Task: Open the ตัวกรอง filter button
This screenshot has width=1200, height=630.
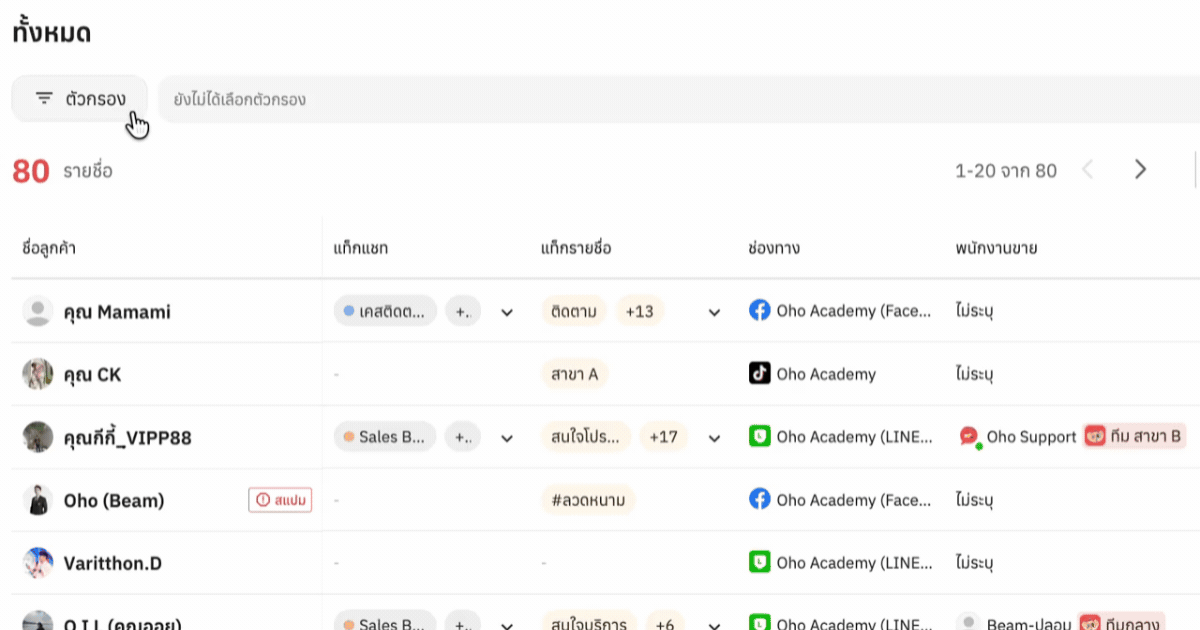Action: click(80, 99)
